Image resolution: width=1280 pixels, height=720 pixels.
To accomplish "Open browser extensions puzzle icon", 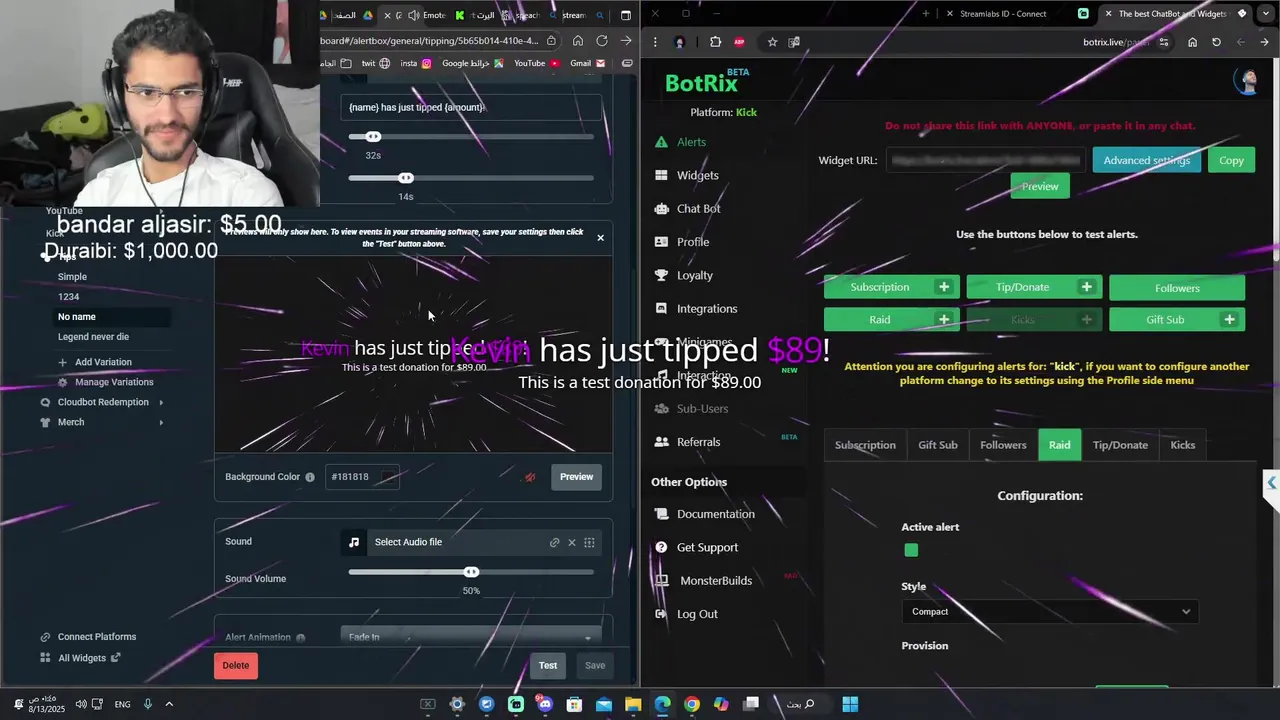I will point(715,42).
